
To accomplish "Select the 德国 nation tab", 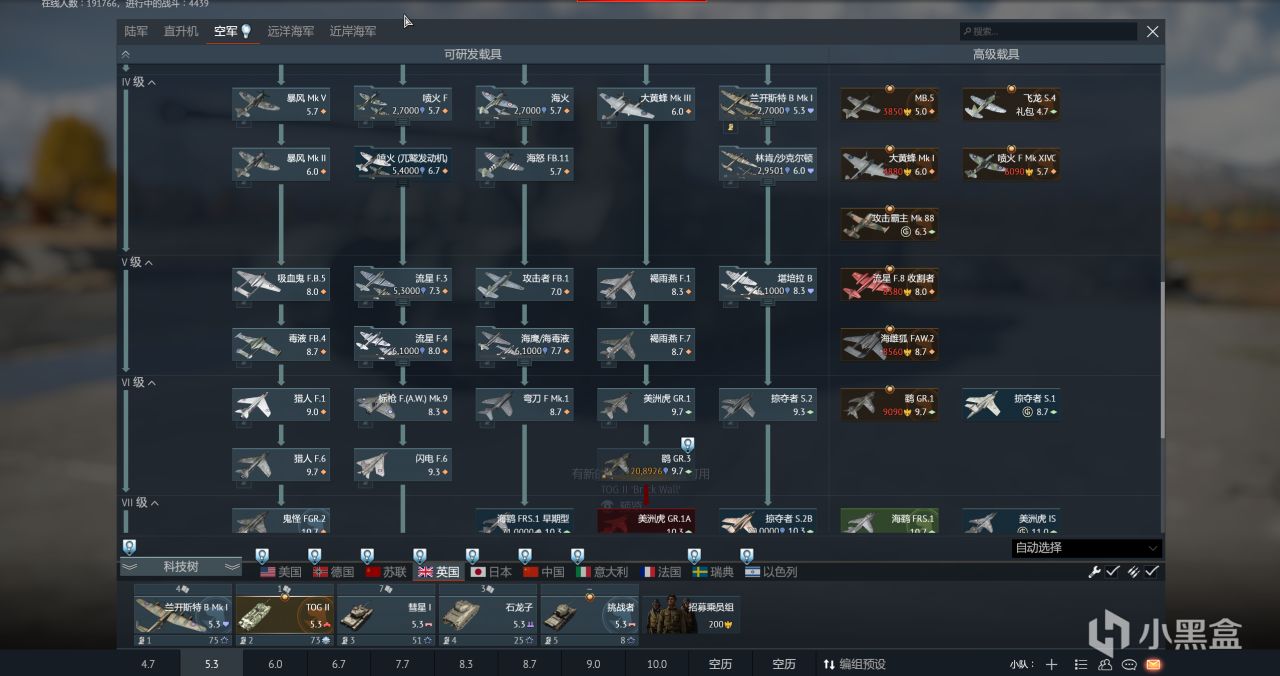I will coord(334,572).
